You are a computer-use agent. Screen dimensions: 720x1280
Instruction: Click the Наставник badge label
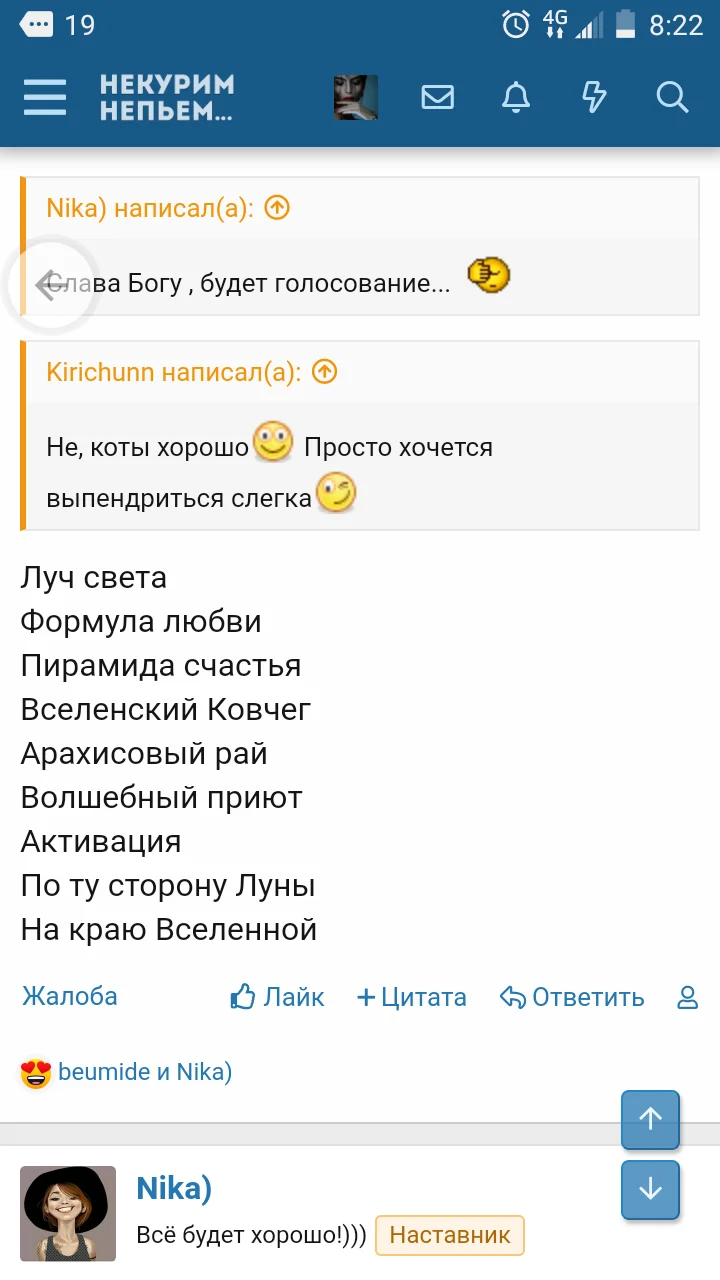[450, 1236]
